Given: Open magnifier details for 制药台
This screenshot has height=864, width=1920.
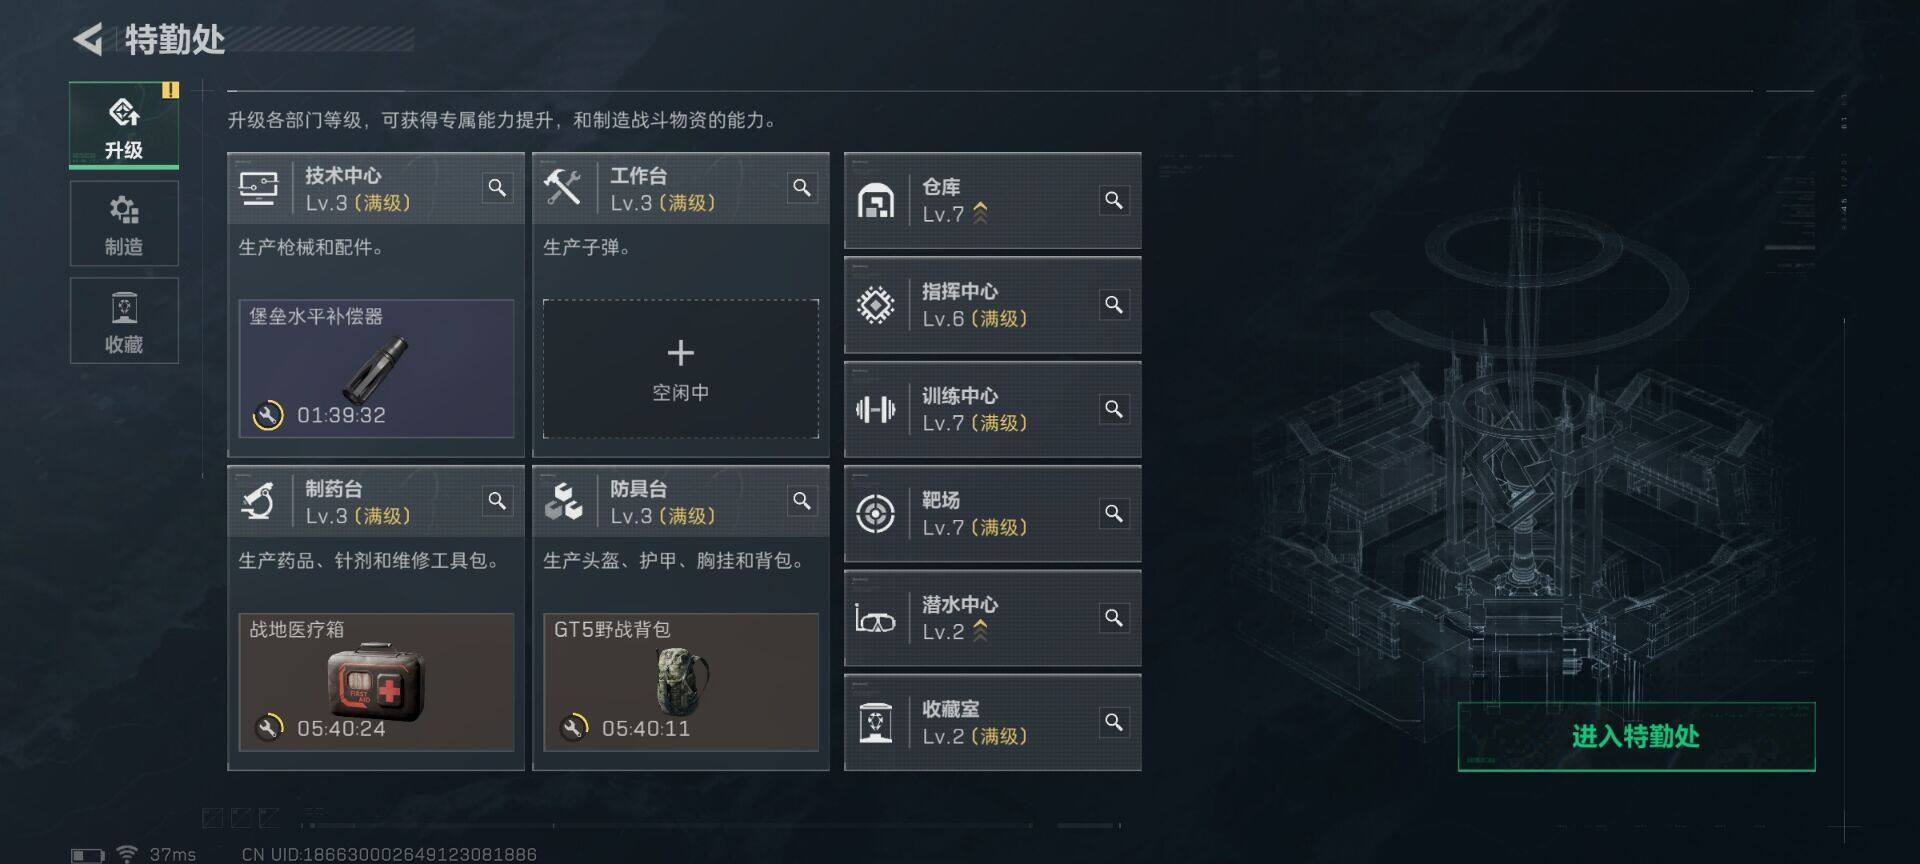Looking at the screenshot, I should click(497, 500).
